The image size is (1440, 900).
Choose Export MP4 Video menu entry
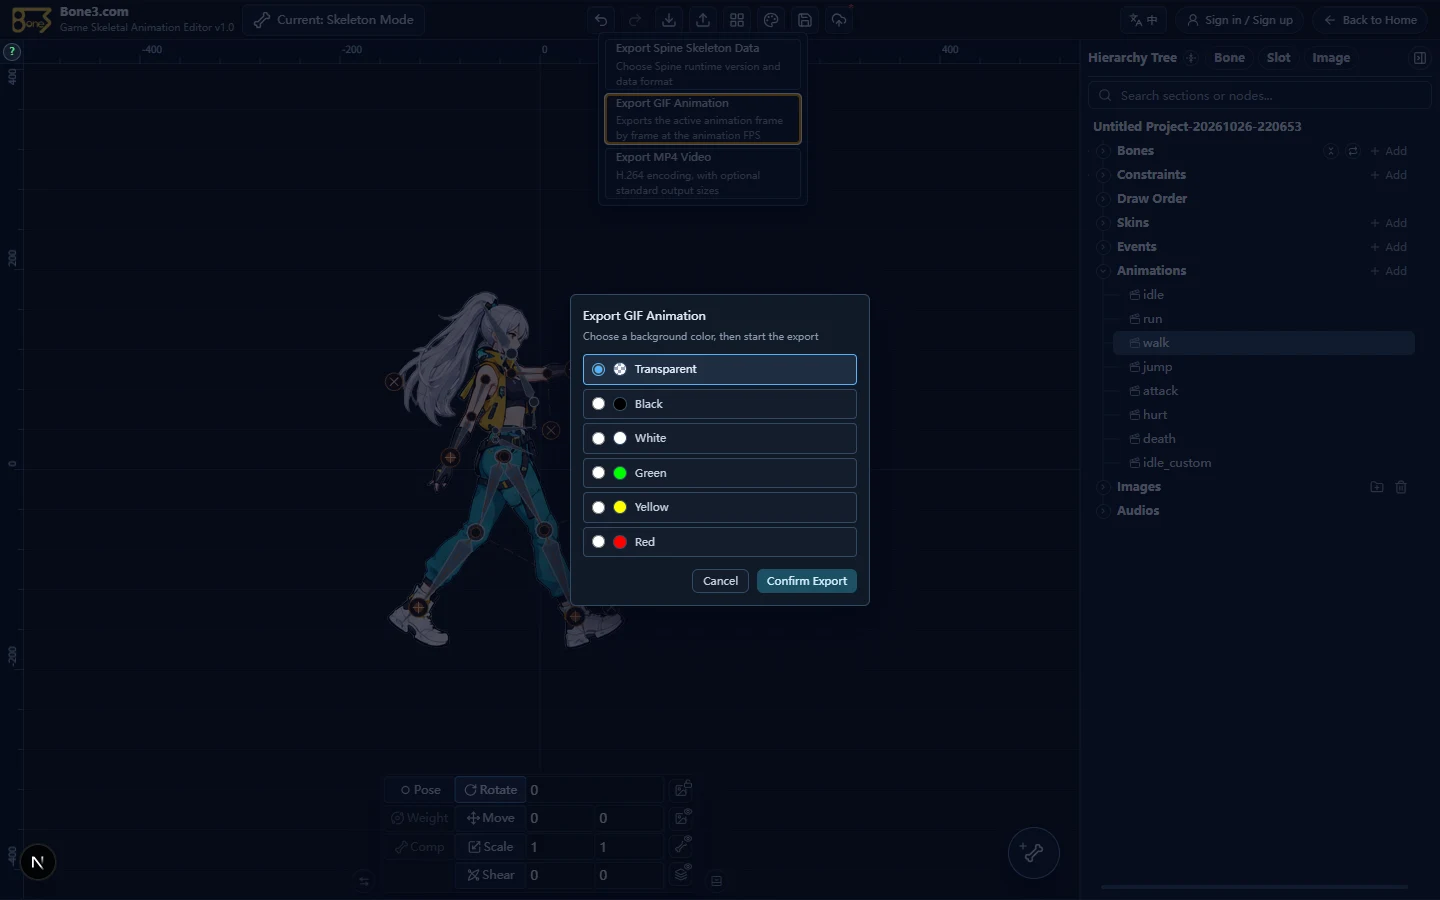pyautogui.click(x=702, y=173)
